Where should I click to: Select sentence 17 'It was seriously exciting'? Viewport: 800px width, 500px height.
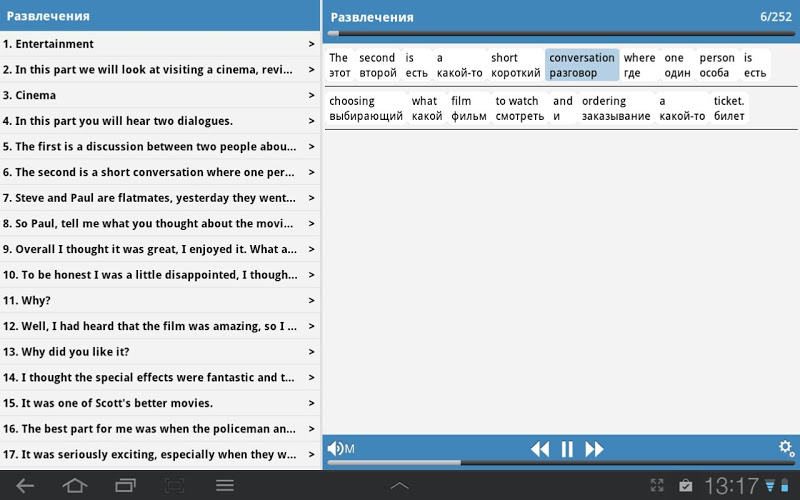(x=160, y=455)
